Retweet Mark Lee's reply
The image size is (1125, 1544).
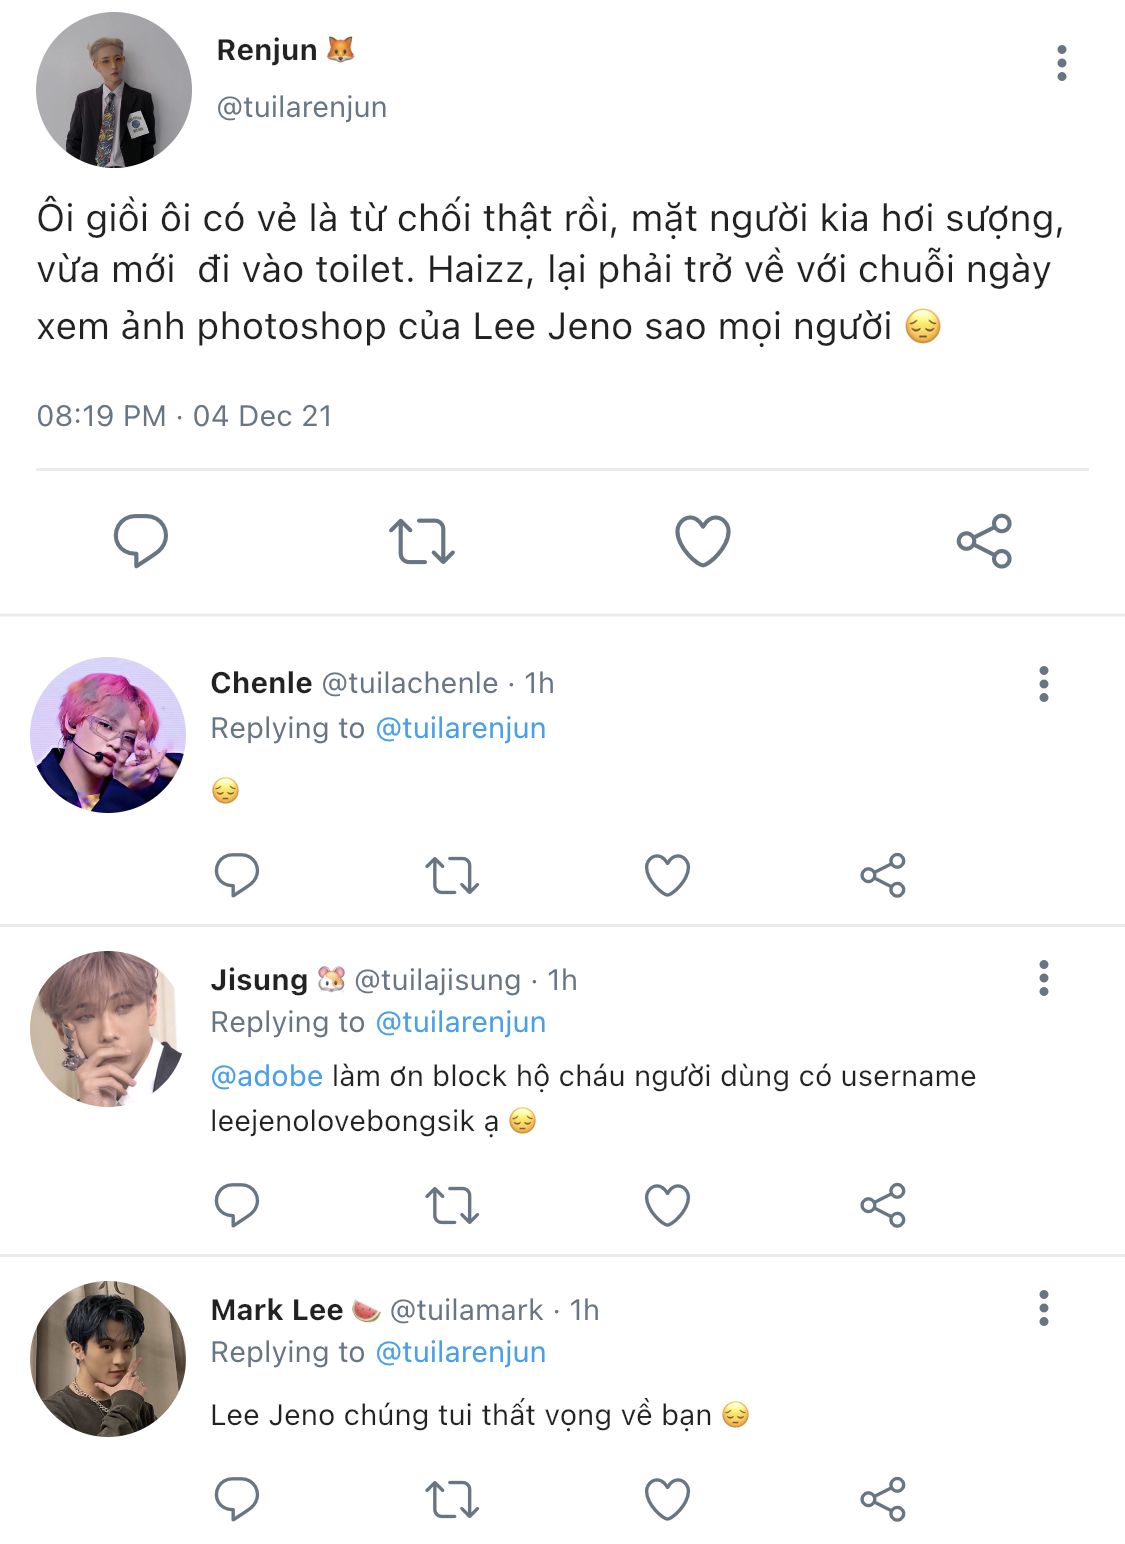click(452, 1499)
